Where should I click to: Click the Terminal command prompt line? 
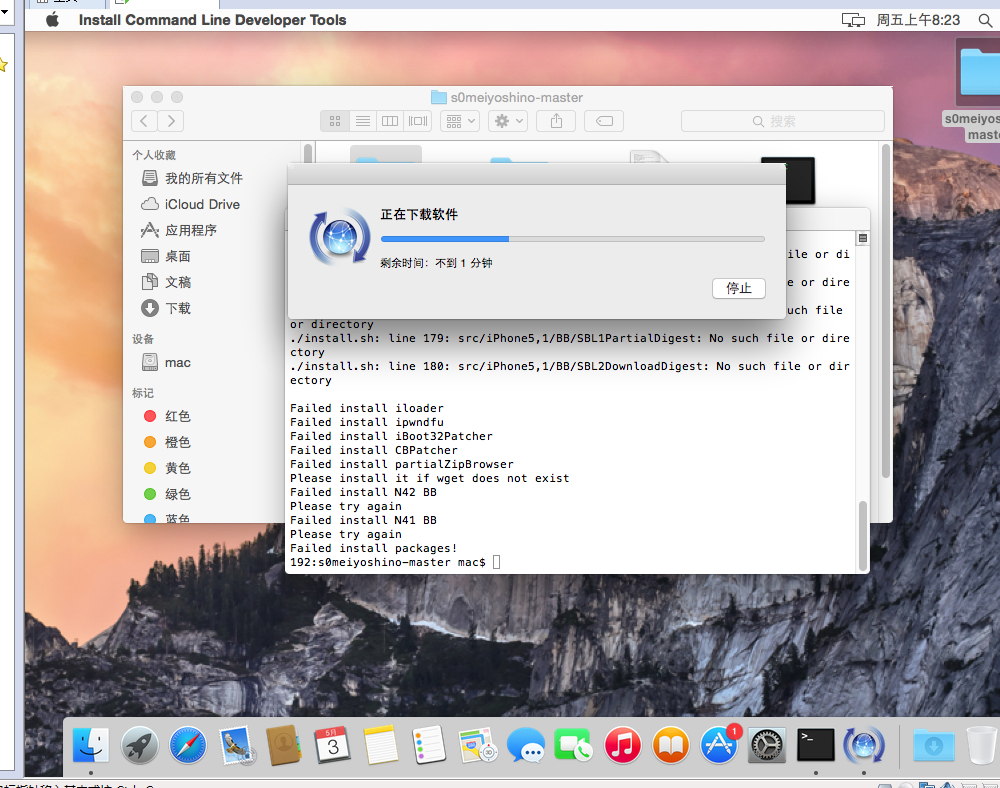[x=395, y=562]
